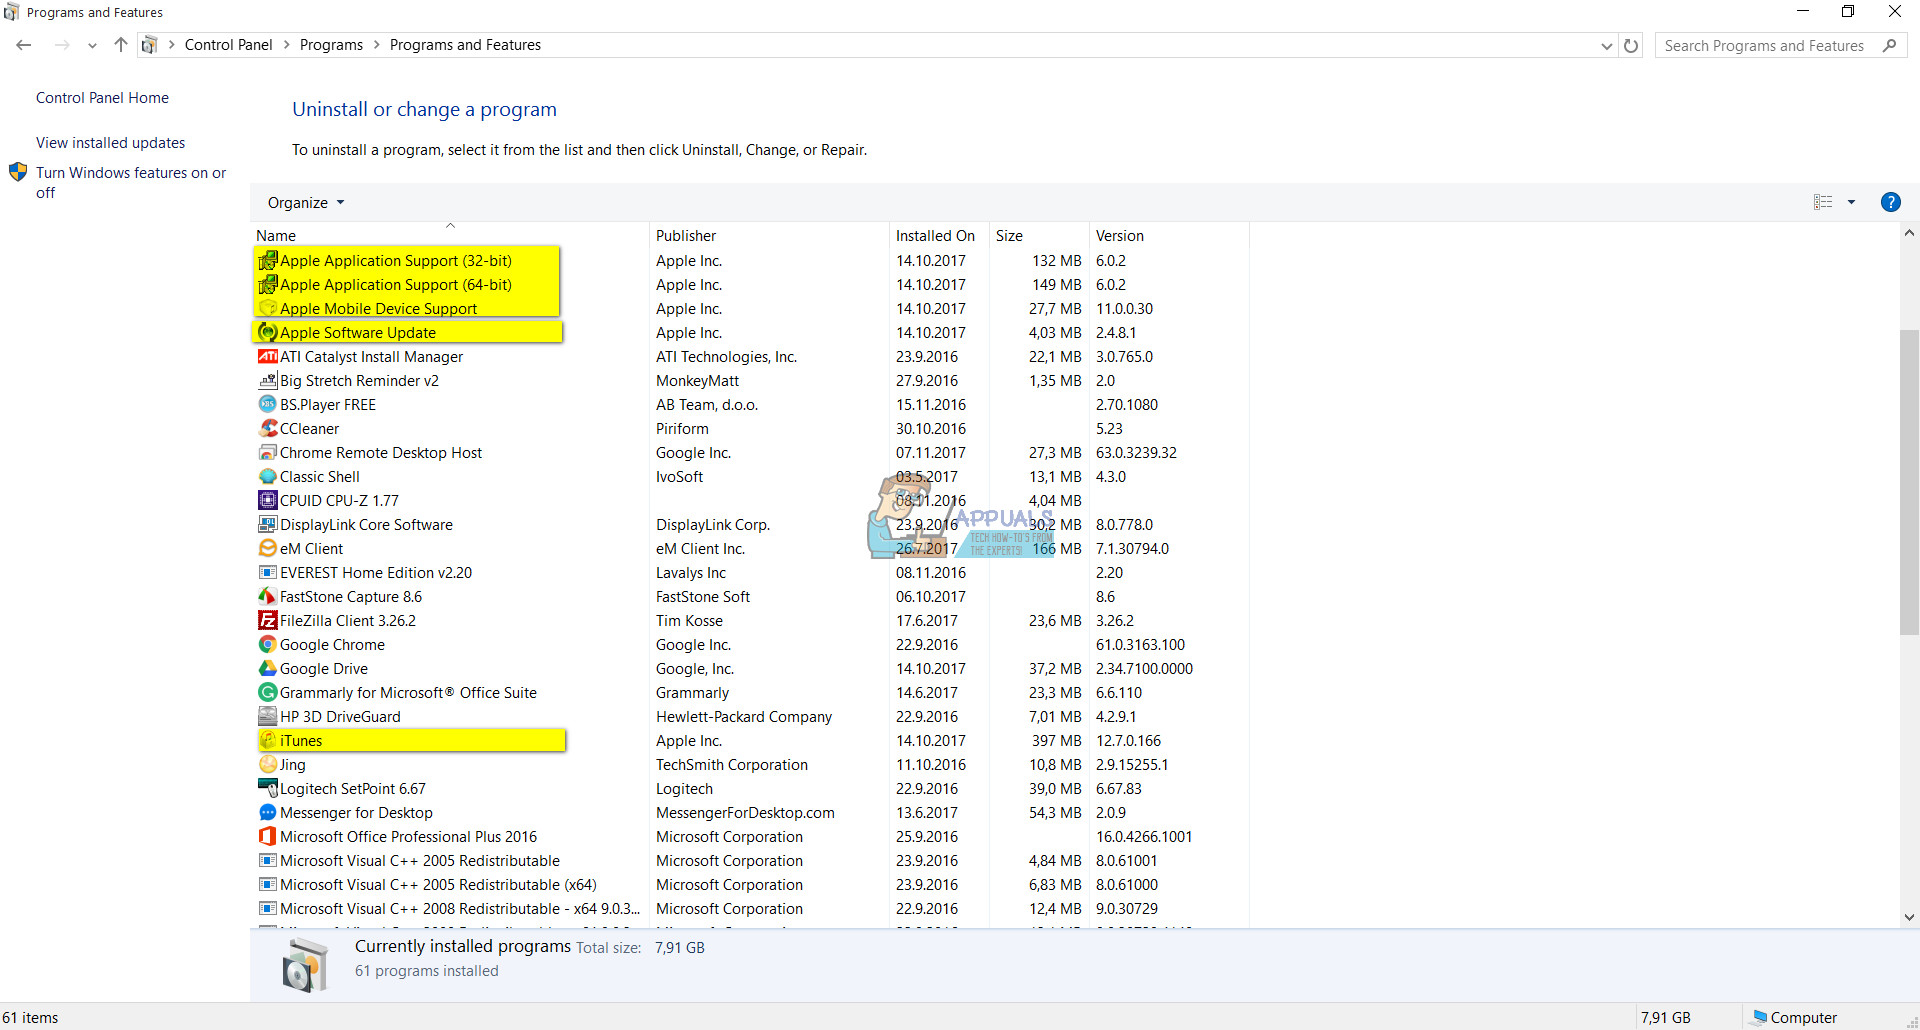Image resolution: width=1920 pixels, height=1030 pixels.
Task: Click the CPUID CPU-Z icon
Action: [x=268, y=501]
